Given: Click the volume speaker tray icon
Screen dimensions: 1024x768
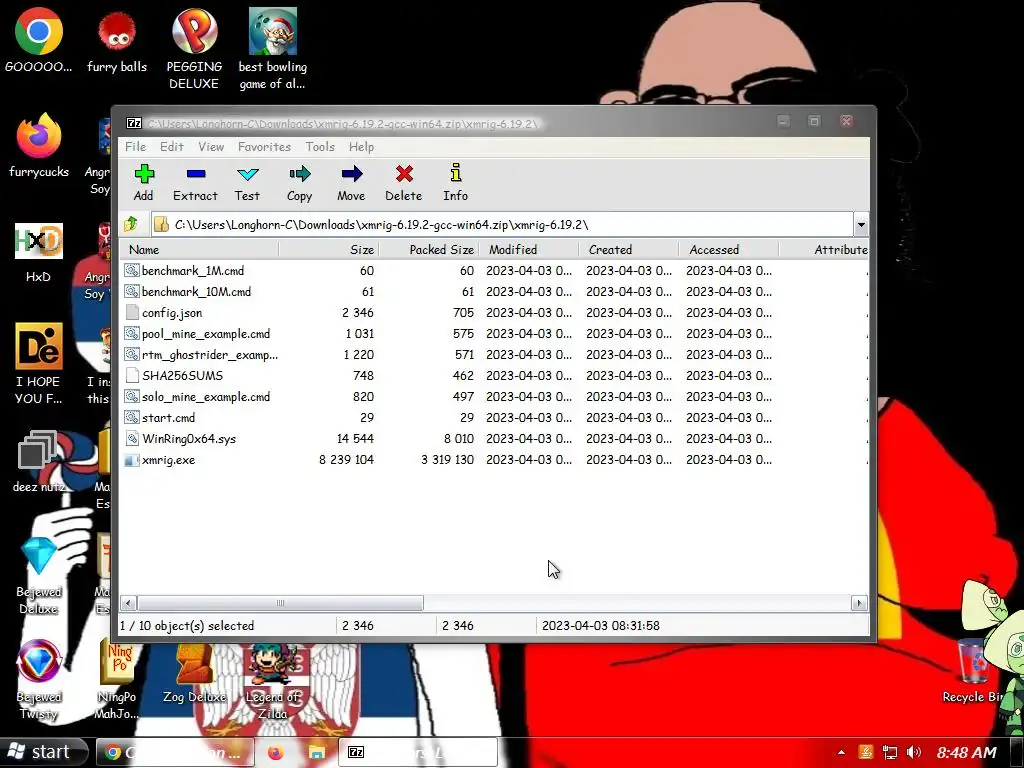Looking at the screenshot, I should [x=914, y=752].
